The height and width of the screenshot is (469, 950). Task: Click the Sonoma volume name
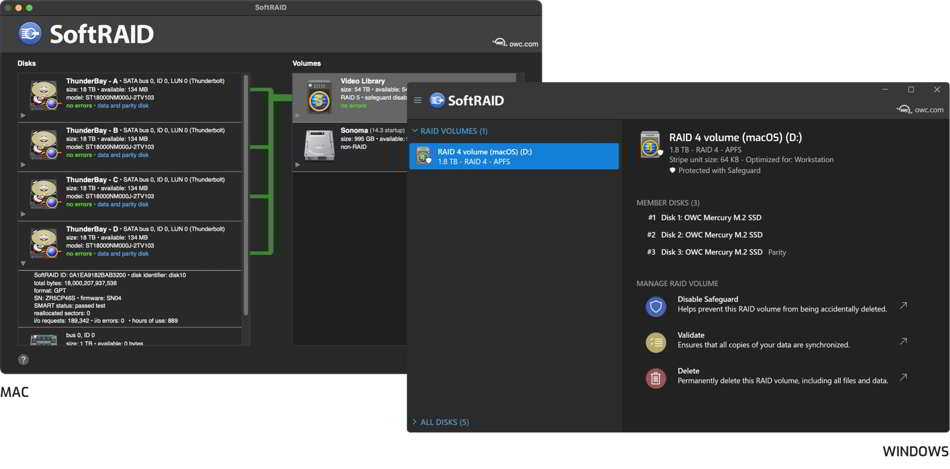(x=354, y=130)
